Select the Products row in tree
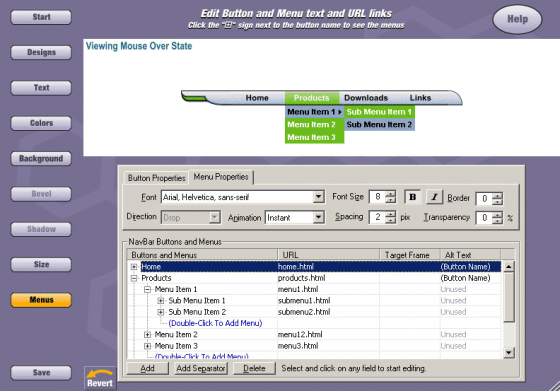This screenshot has width=560, height=391. 314,278
